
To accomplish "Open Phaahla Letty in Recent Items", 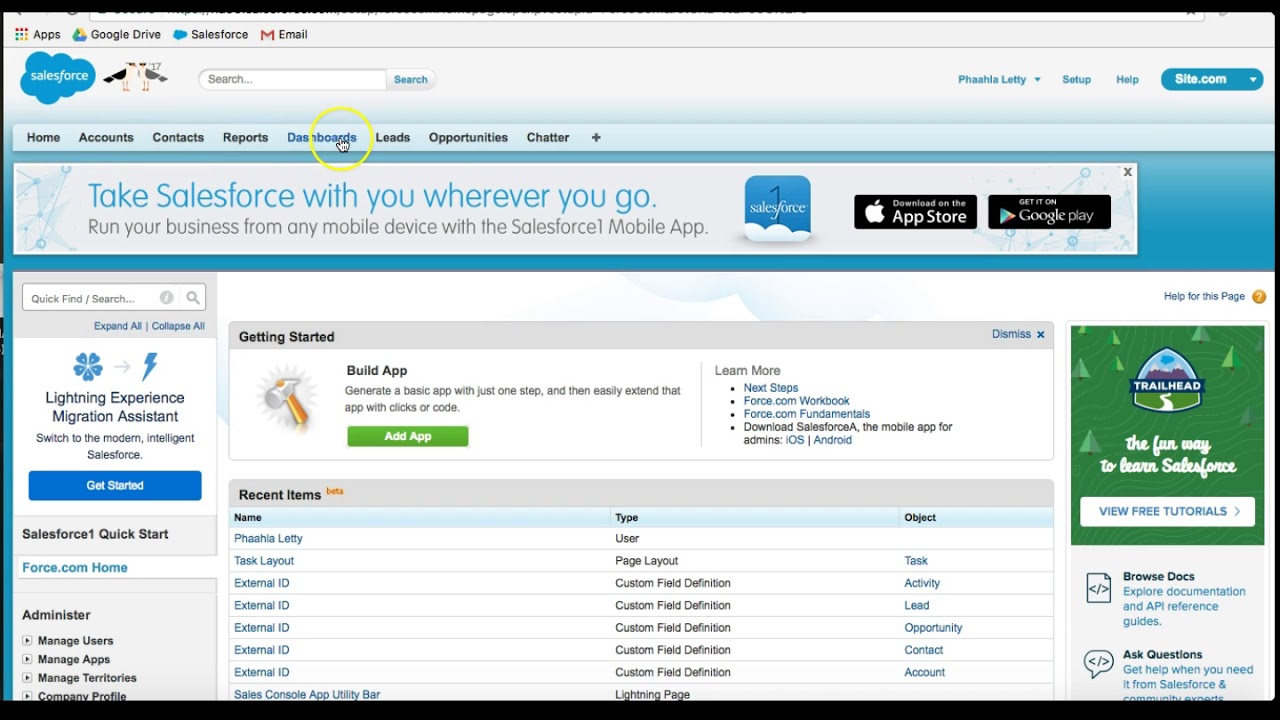I will pos(268,539).
